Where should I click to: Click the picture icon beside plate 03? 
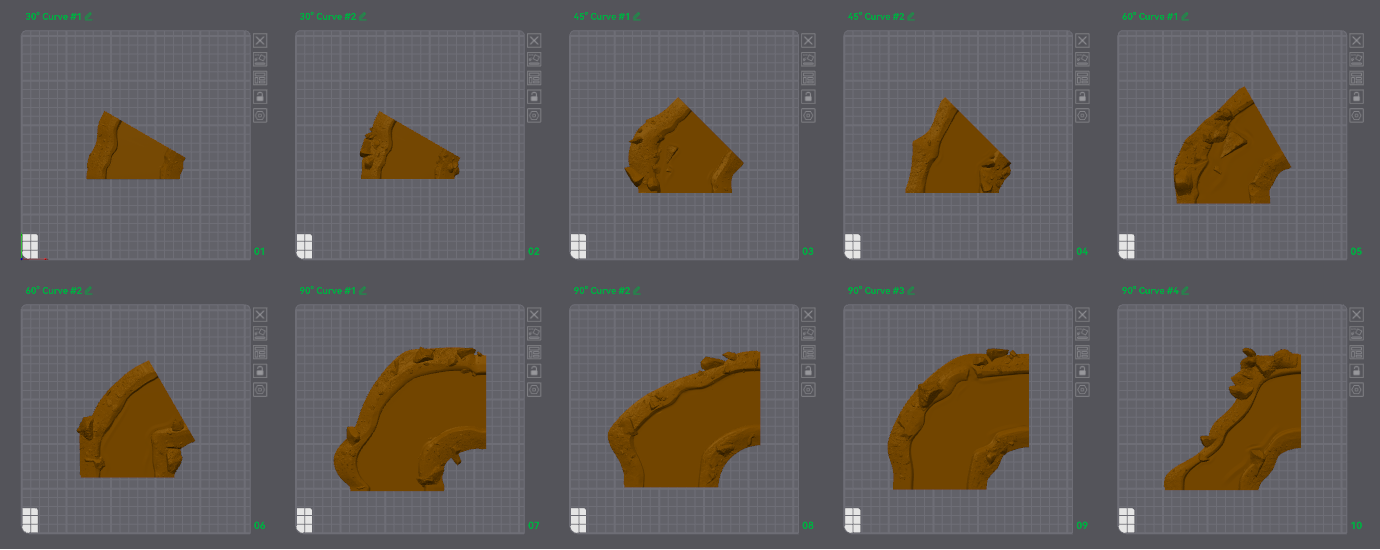(x=808, y=59)
